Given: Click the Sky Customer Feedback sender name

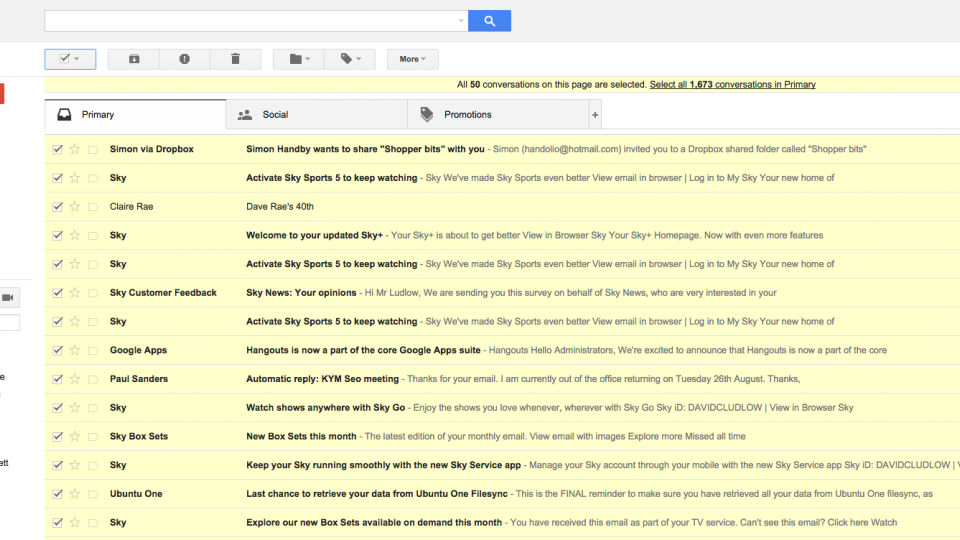Looking at the screenshot, I should [163, 293].
